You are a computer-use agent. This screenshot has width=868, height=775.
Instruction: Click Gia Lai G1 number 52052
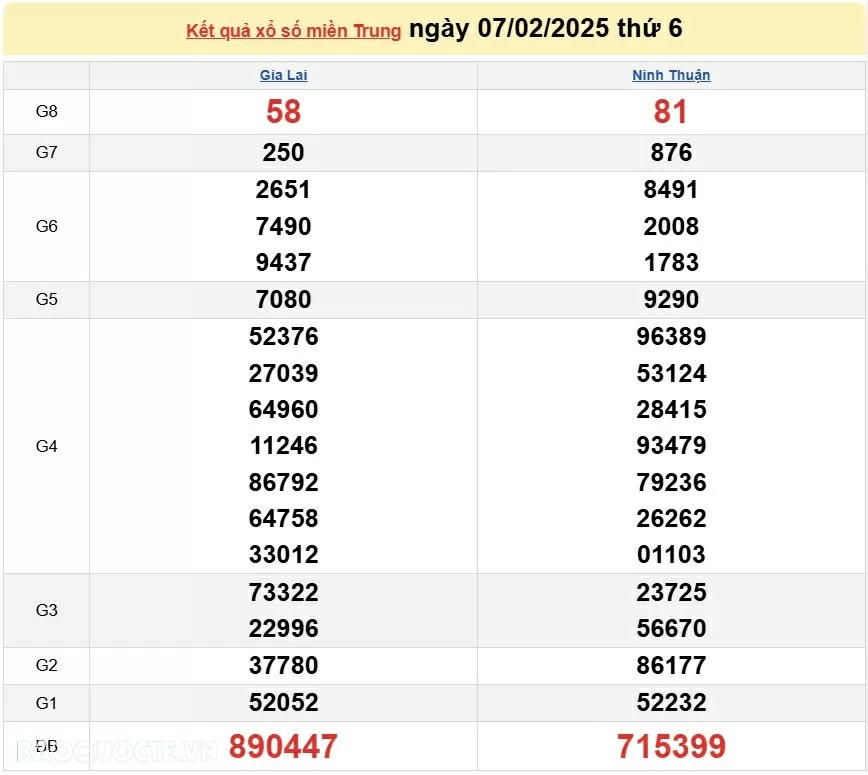283,702
